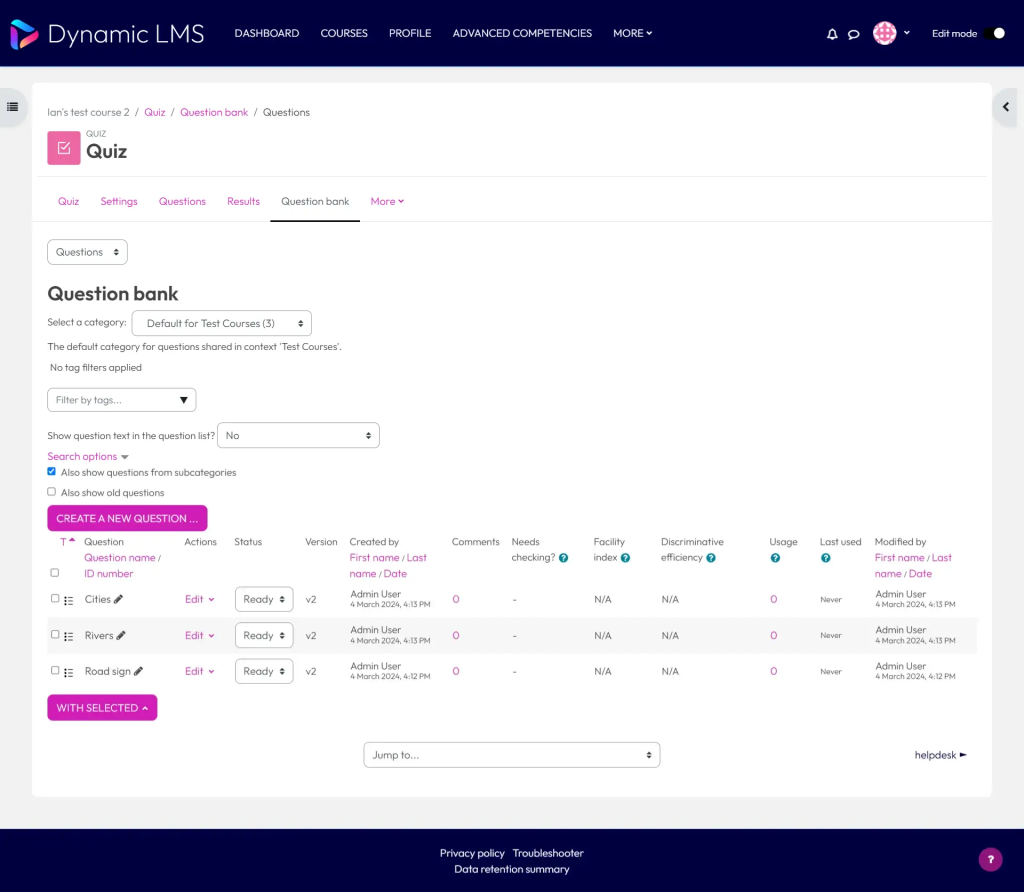The width and height of the screenshot is (1024, 892).
Task: Click Facility index help icon
Action: pos(625,558)
